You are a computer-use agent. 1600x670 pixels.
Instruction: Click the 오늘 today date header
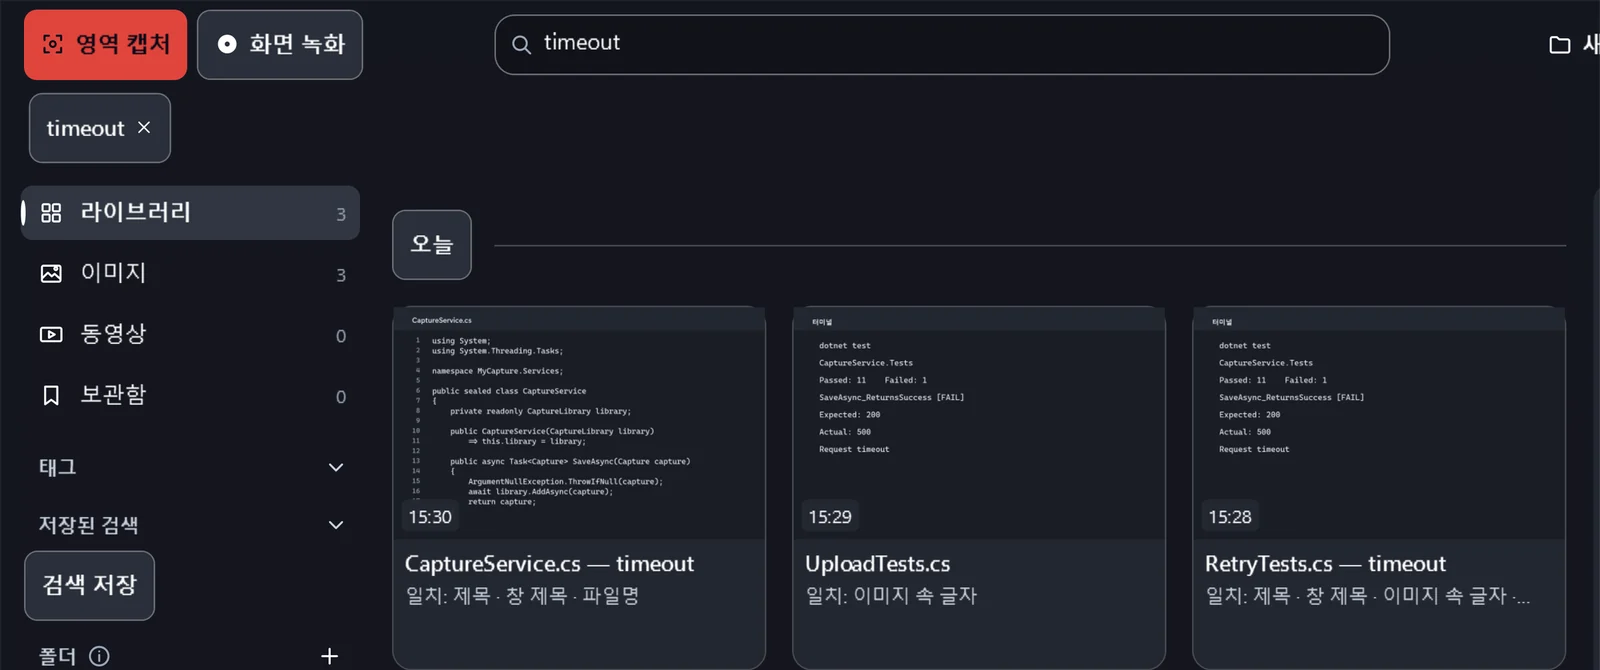pos(432,245)
